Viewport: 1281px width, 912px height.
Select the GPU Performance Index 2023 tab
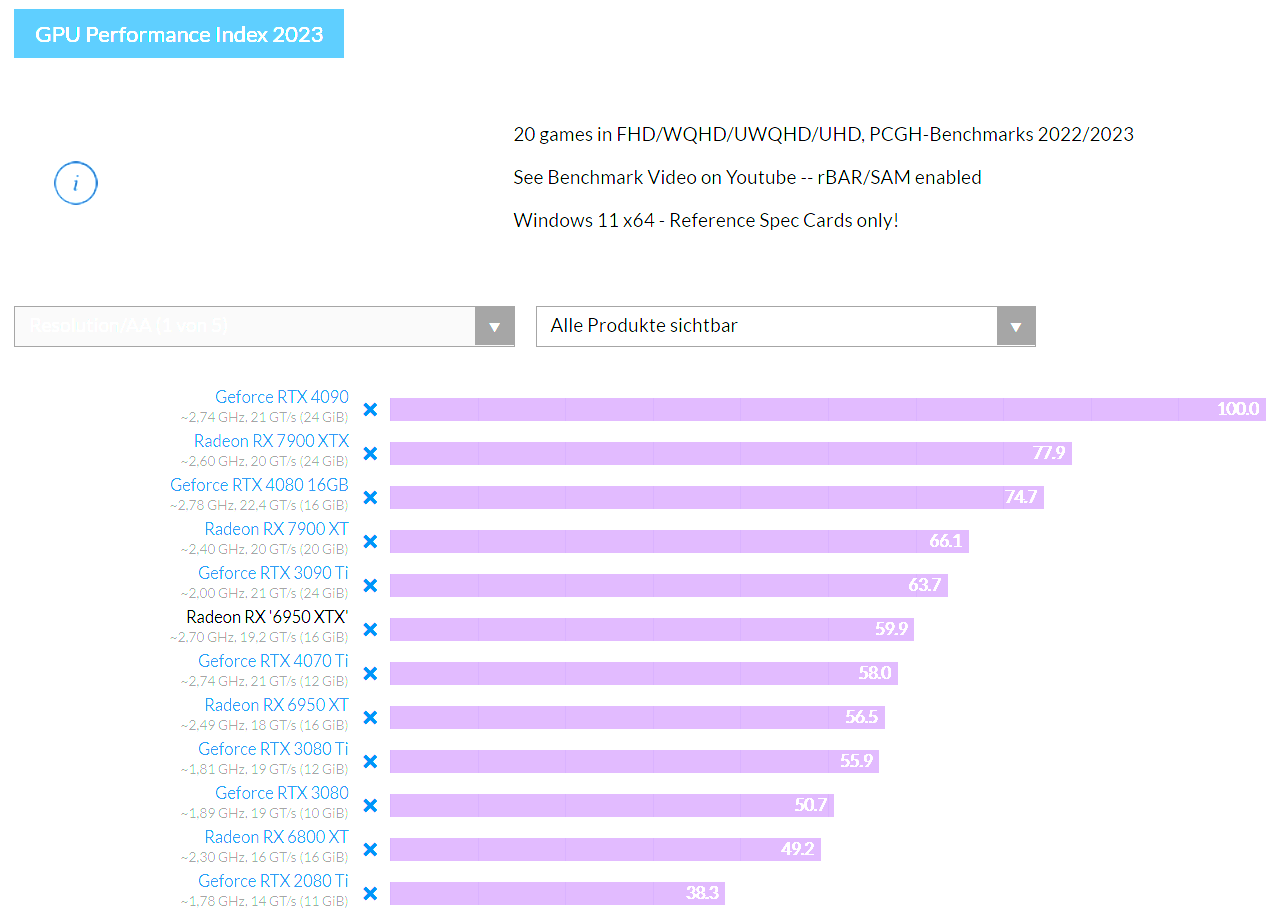point(179,34)
